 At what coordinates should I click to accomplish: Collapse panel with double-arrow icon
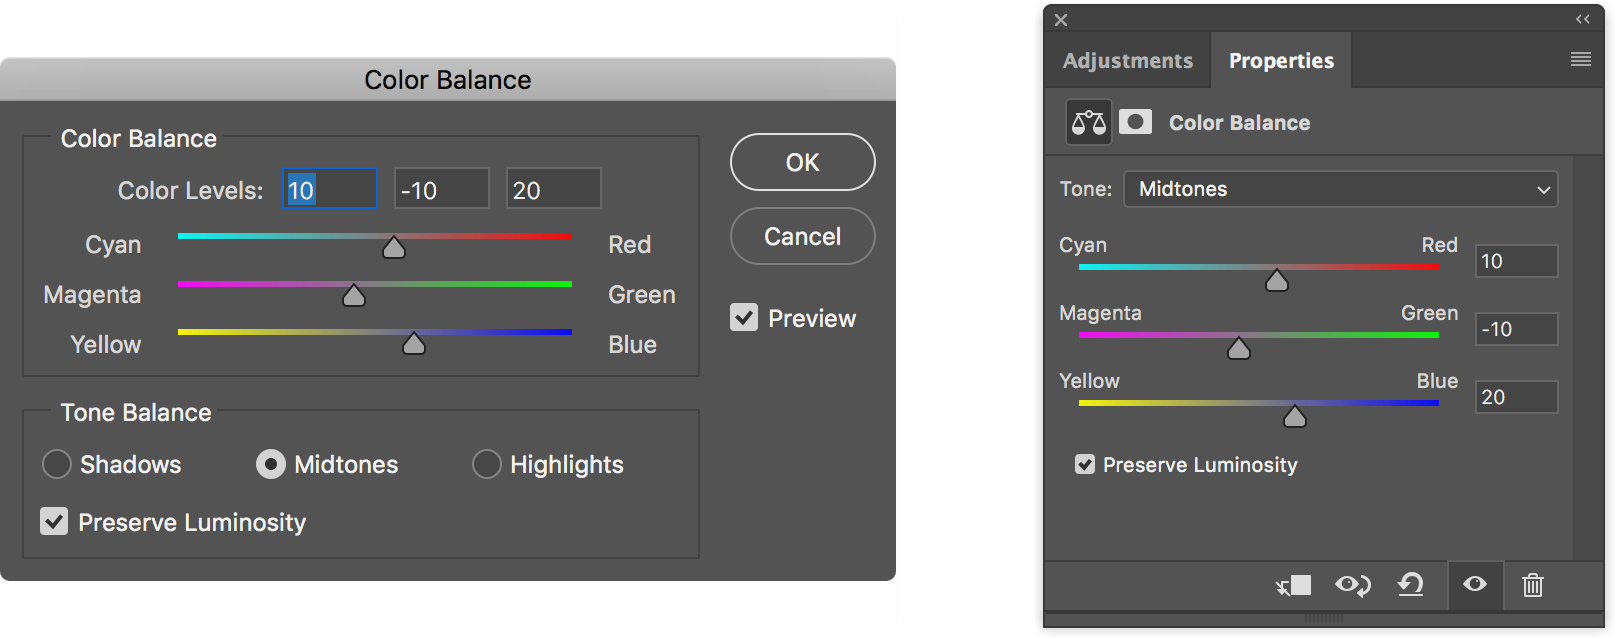[x=1583, y=19]
